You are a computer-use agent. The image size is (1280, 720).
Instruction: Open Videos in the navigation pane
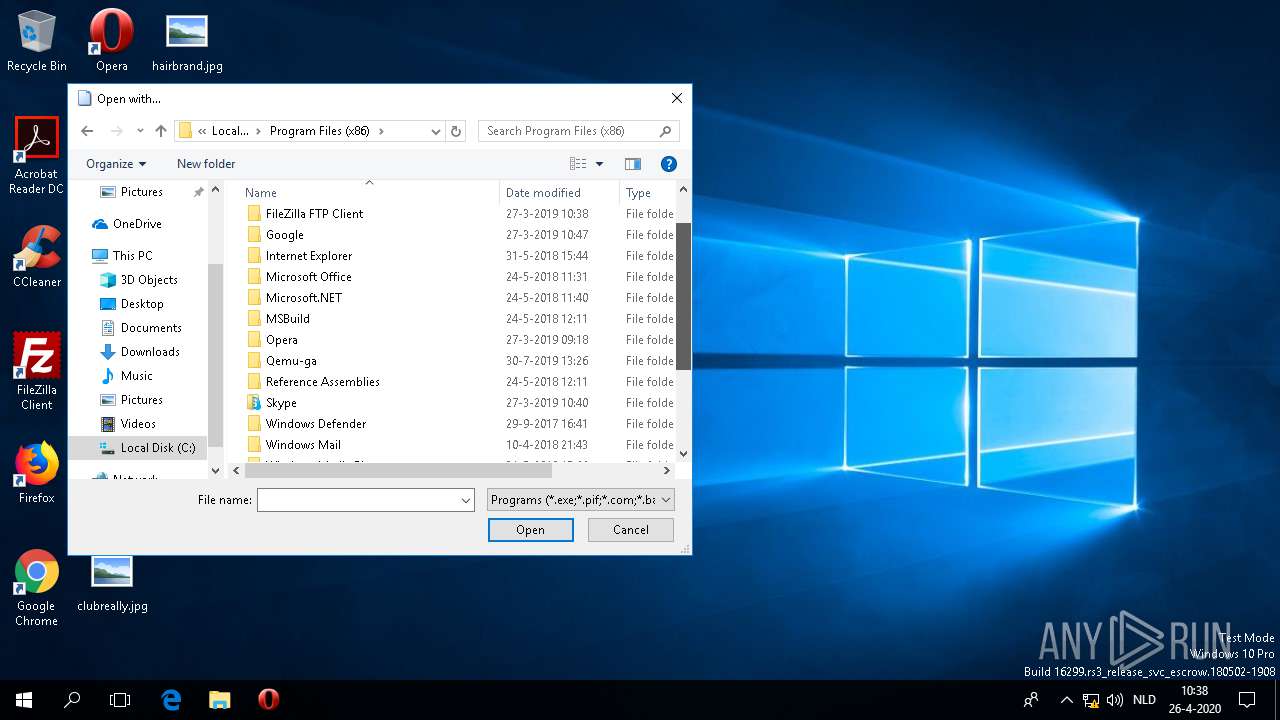[138, 424]
